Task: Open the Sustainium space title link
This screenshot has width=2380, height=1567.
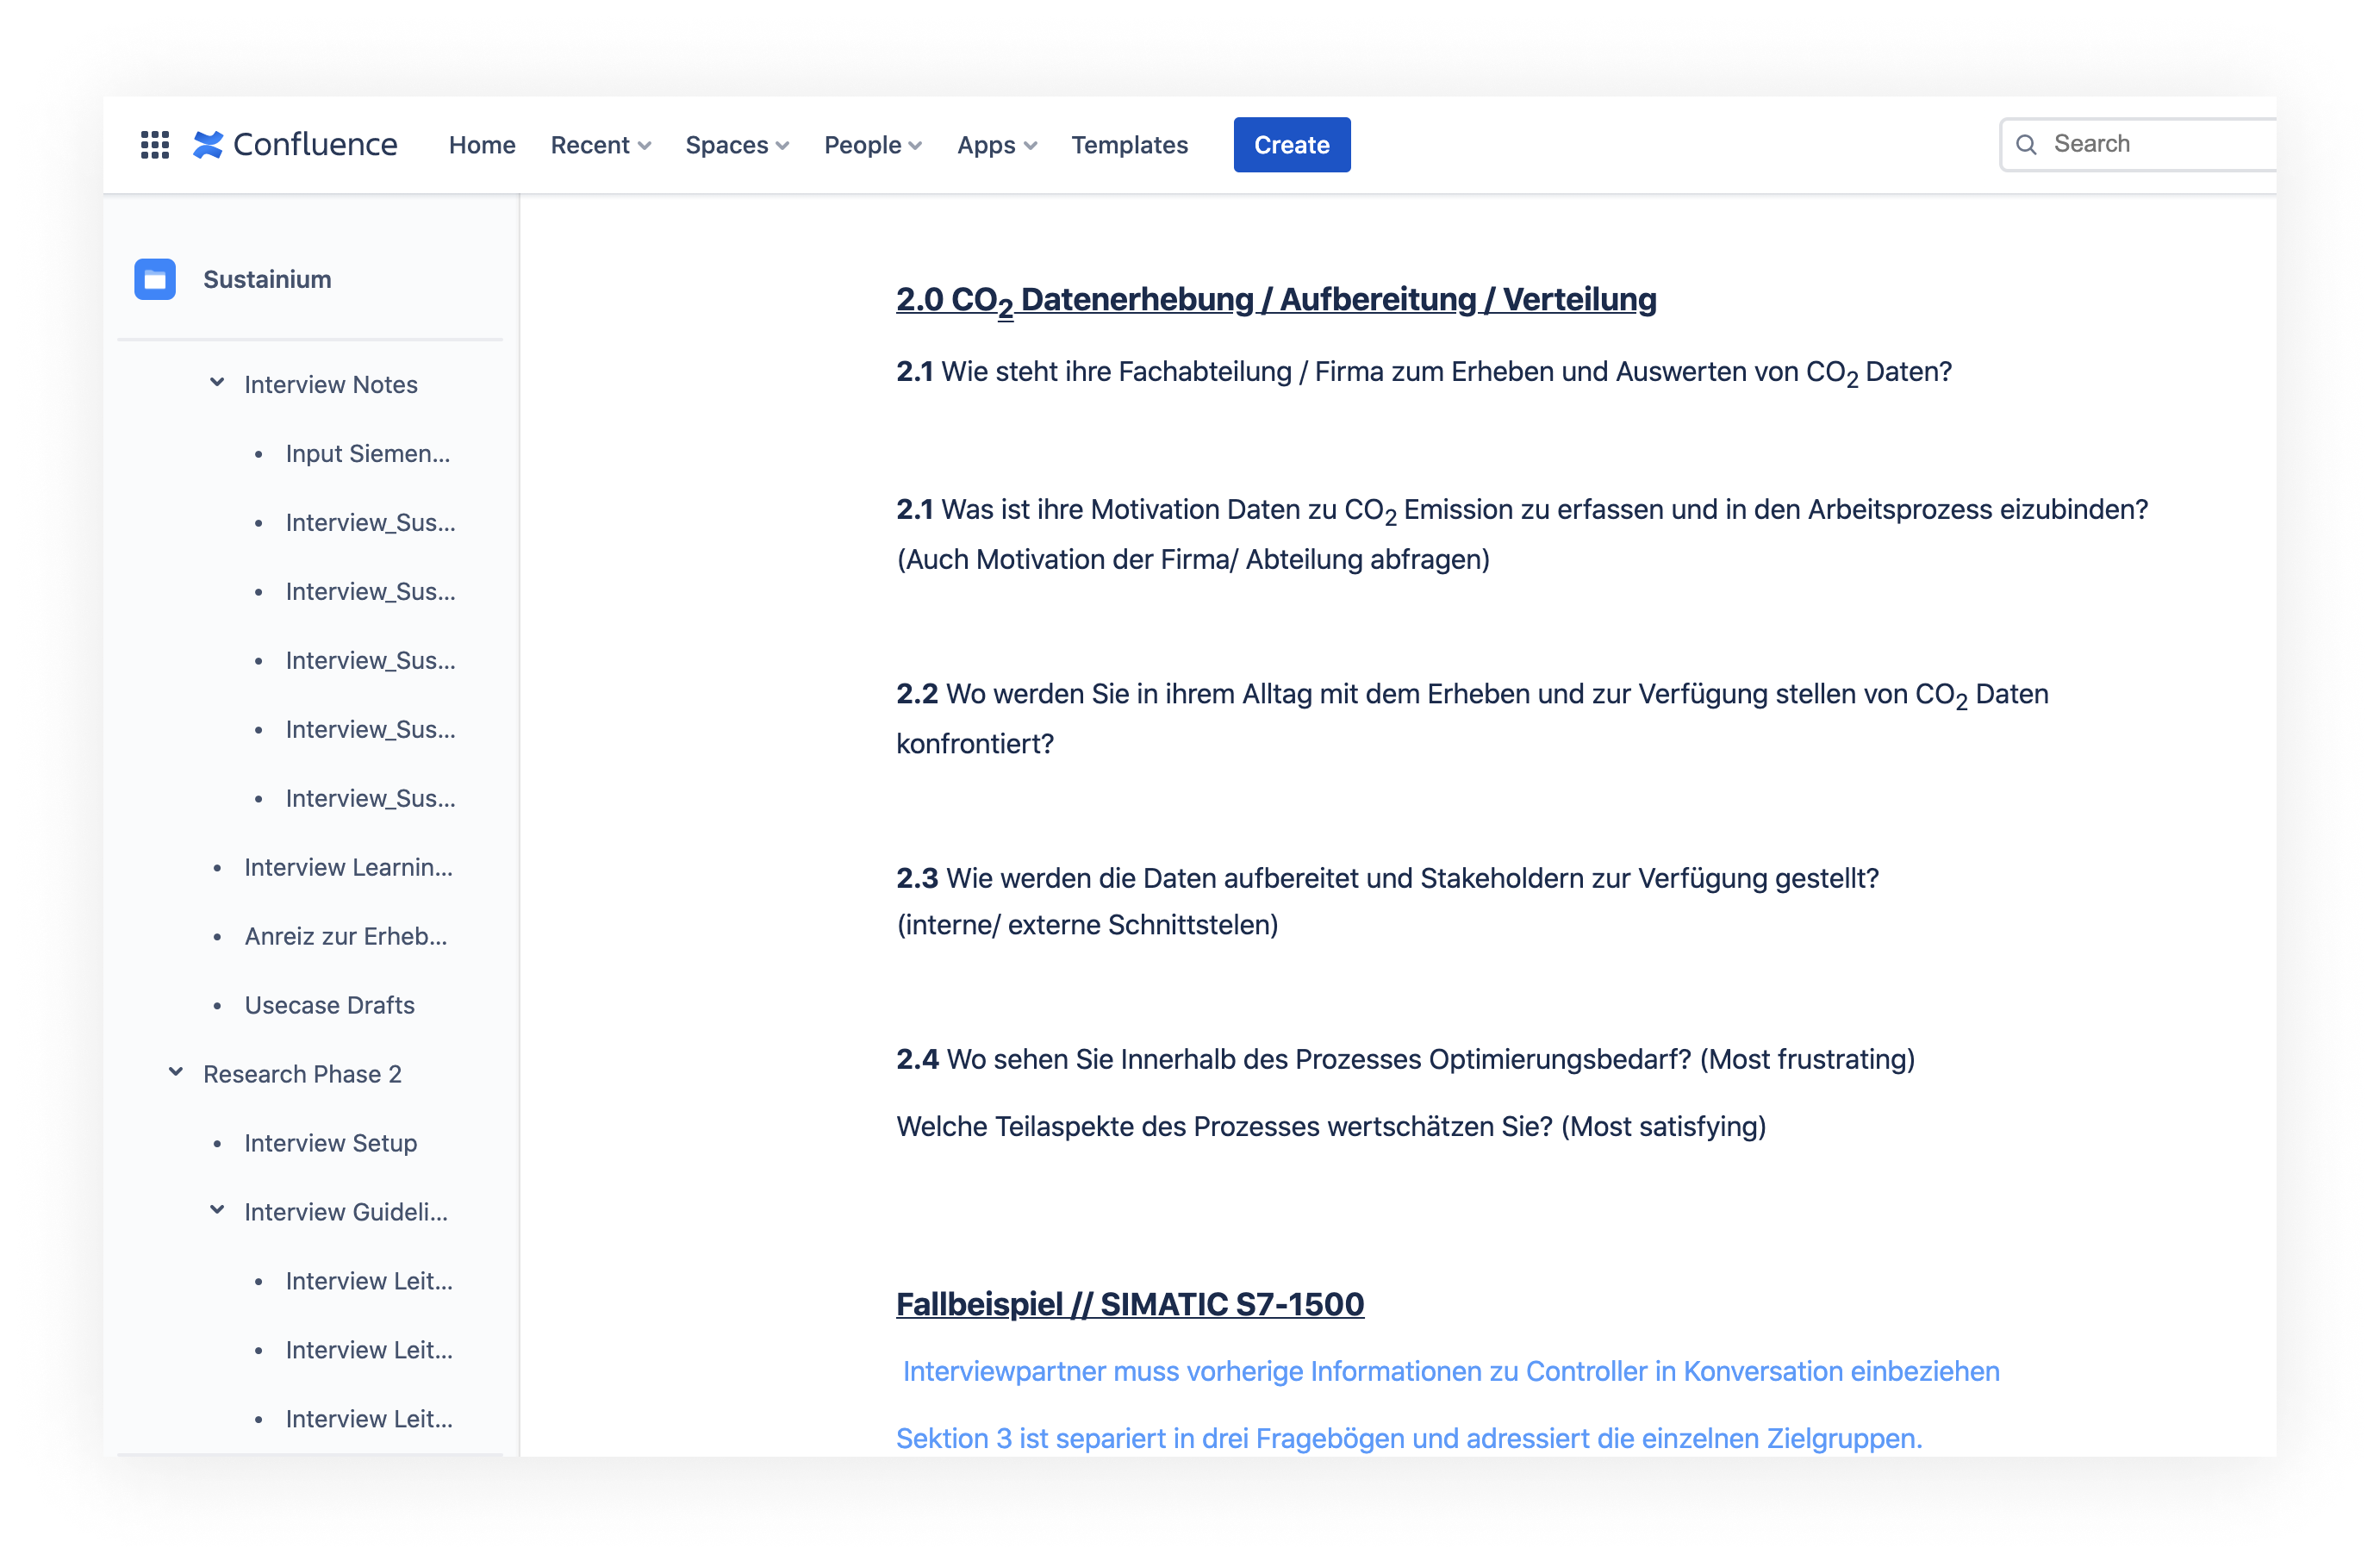Action: [267, 279]
